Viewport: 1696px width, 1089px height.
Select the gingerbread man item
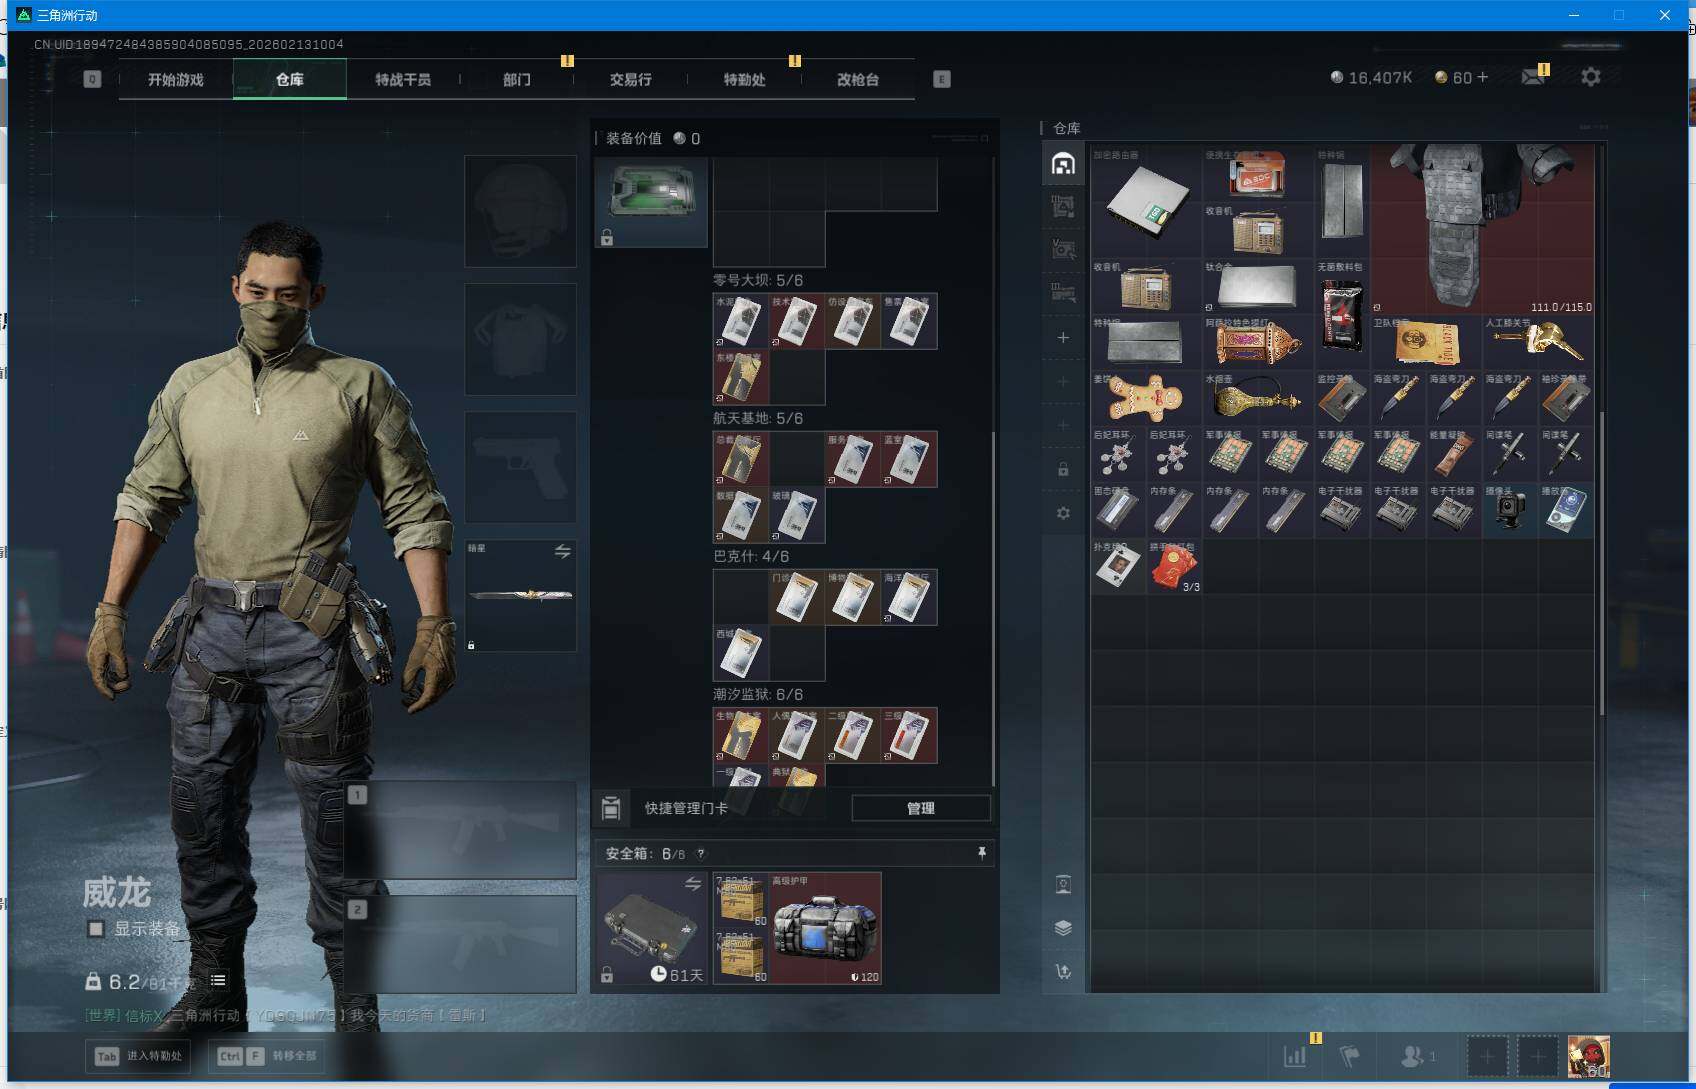(x=1146, y=399)
